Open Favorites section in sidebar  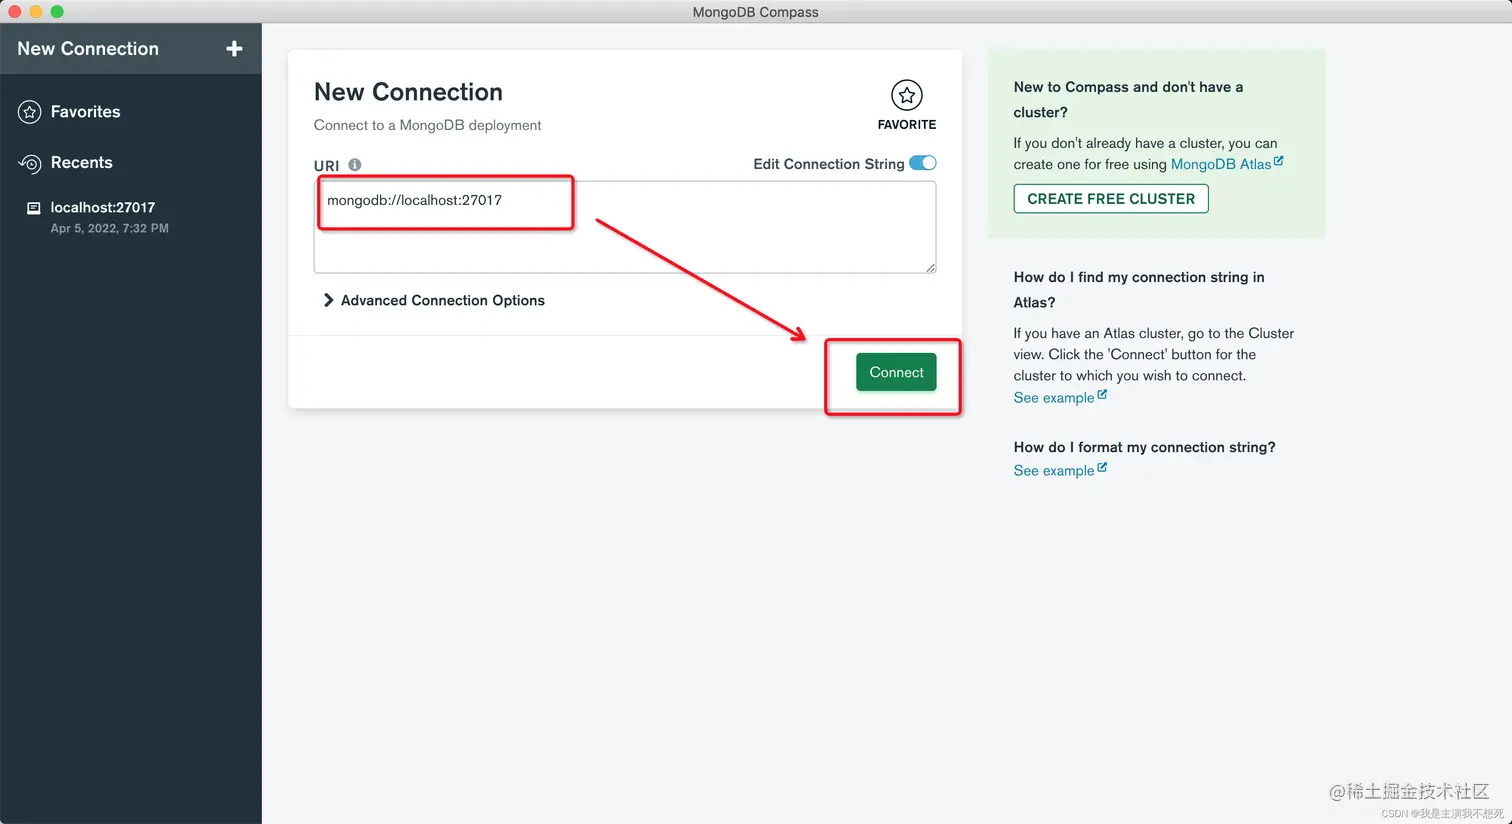(x=86, y=112)
